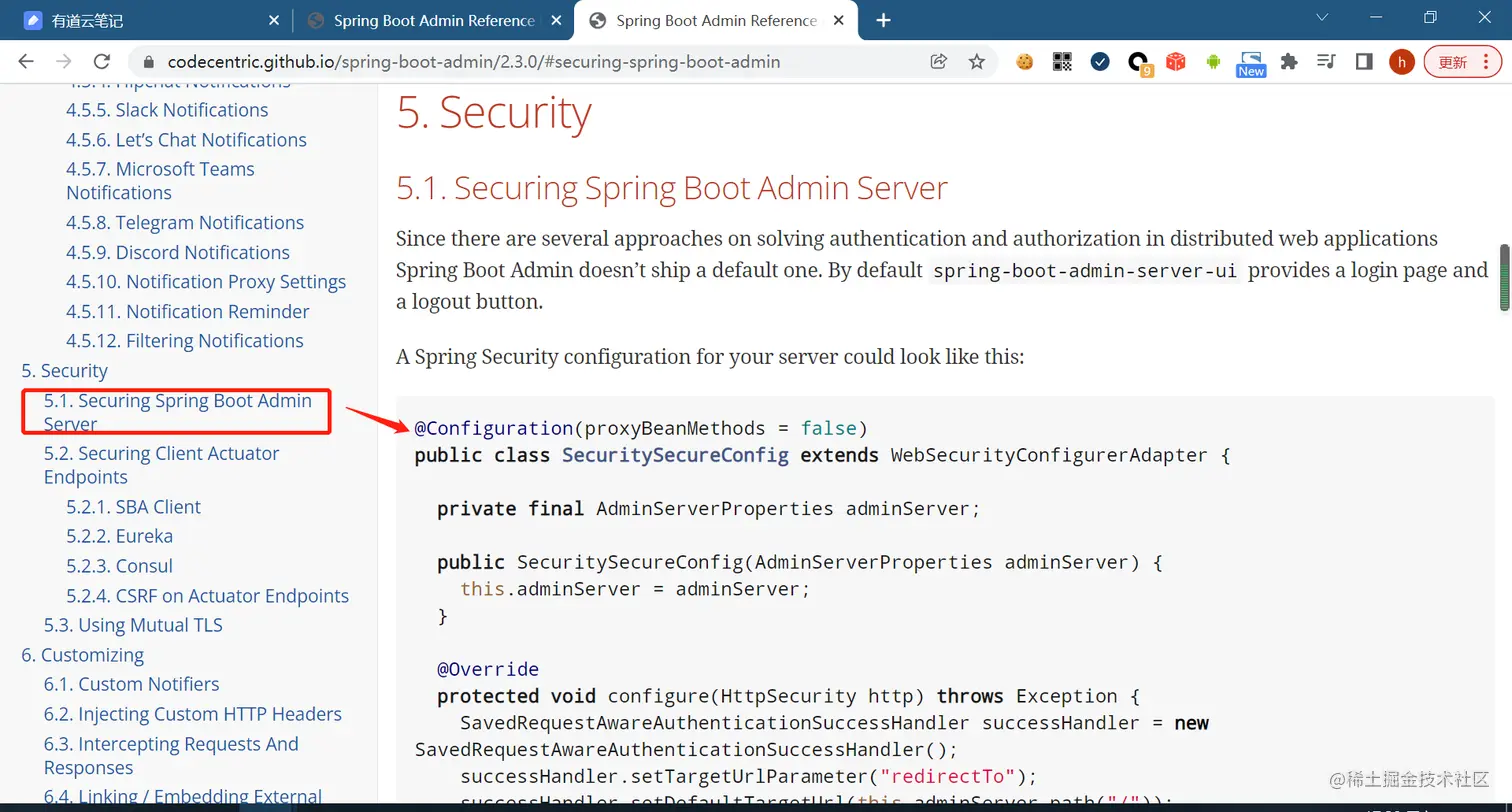The height and width of the screenshot is (812, 1512).
Task: Click the site lock icon in address bar
Action: 149,62
